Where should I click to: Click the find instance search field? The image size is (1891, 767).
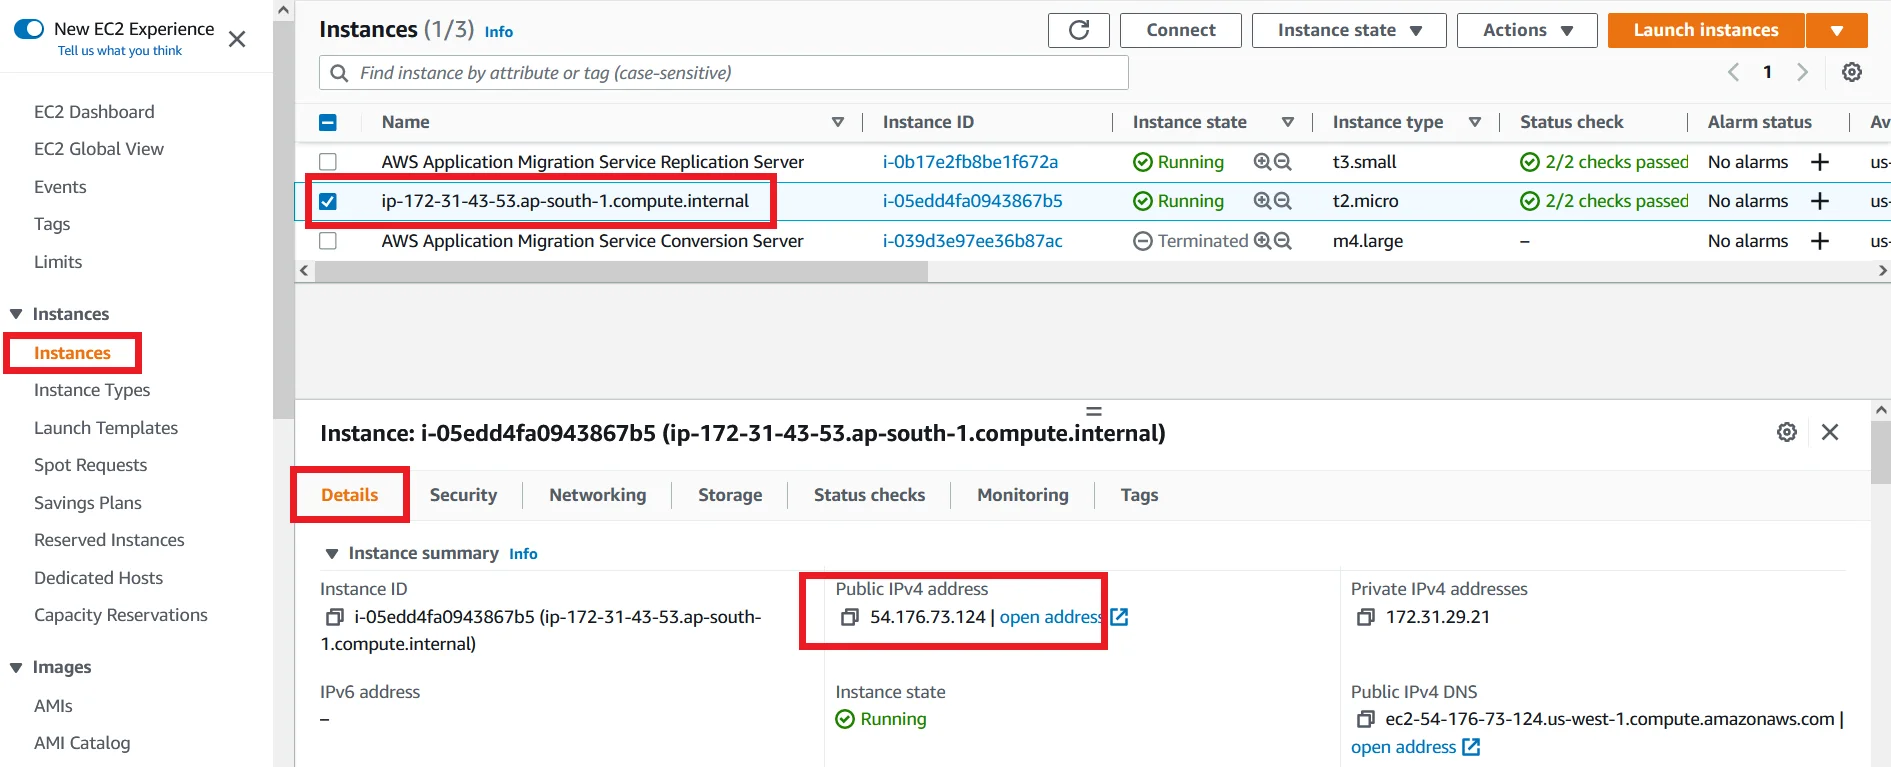click(724, 73)
